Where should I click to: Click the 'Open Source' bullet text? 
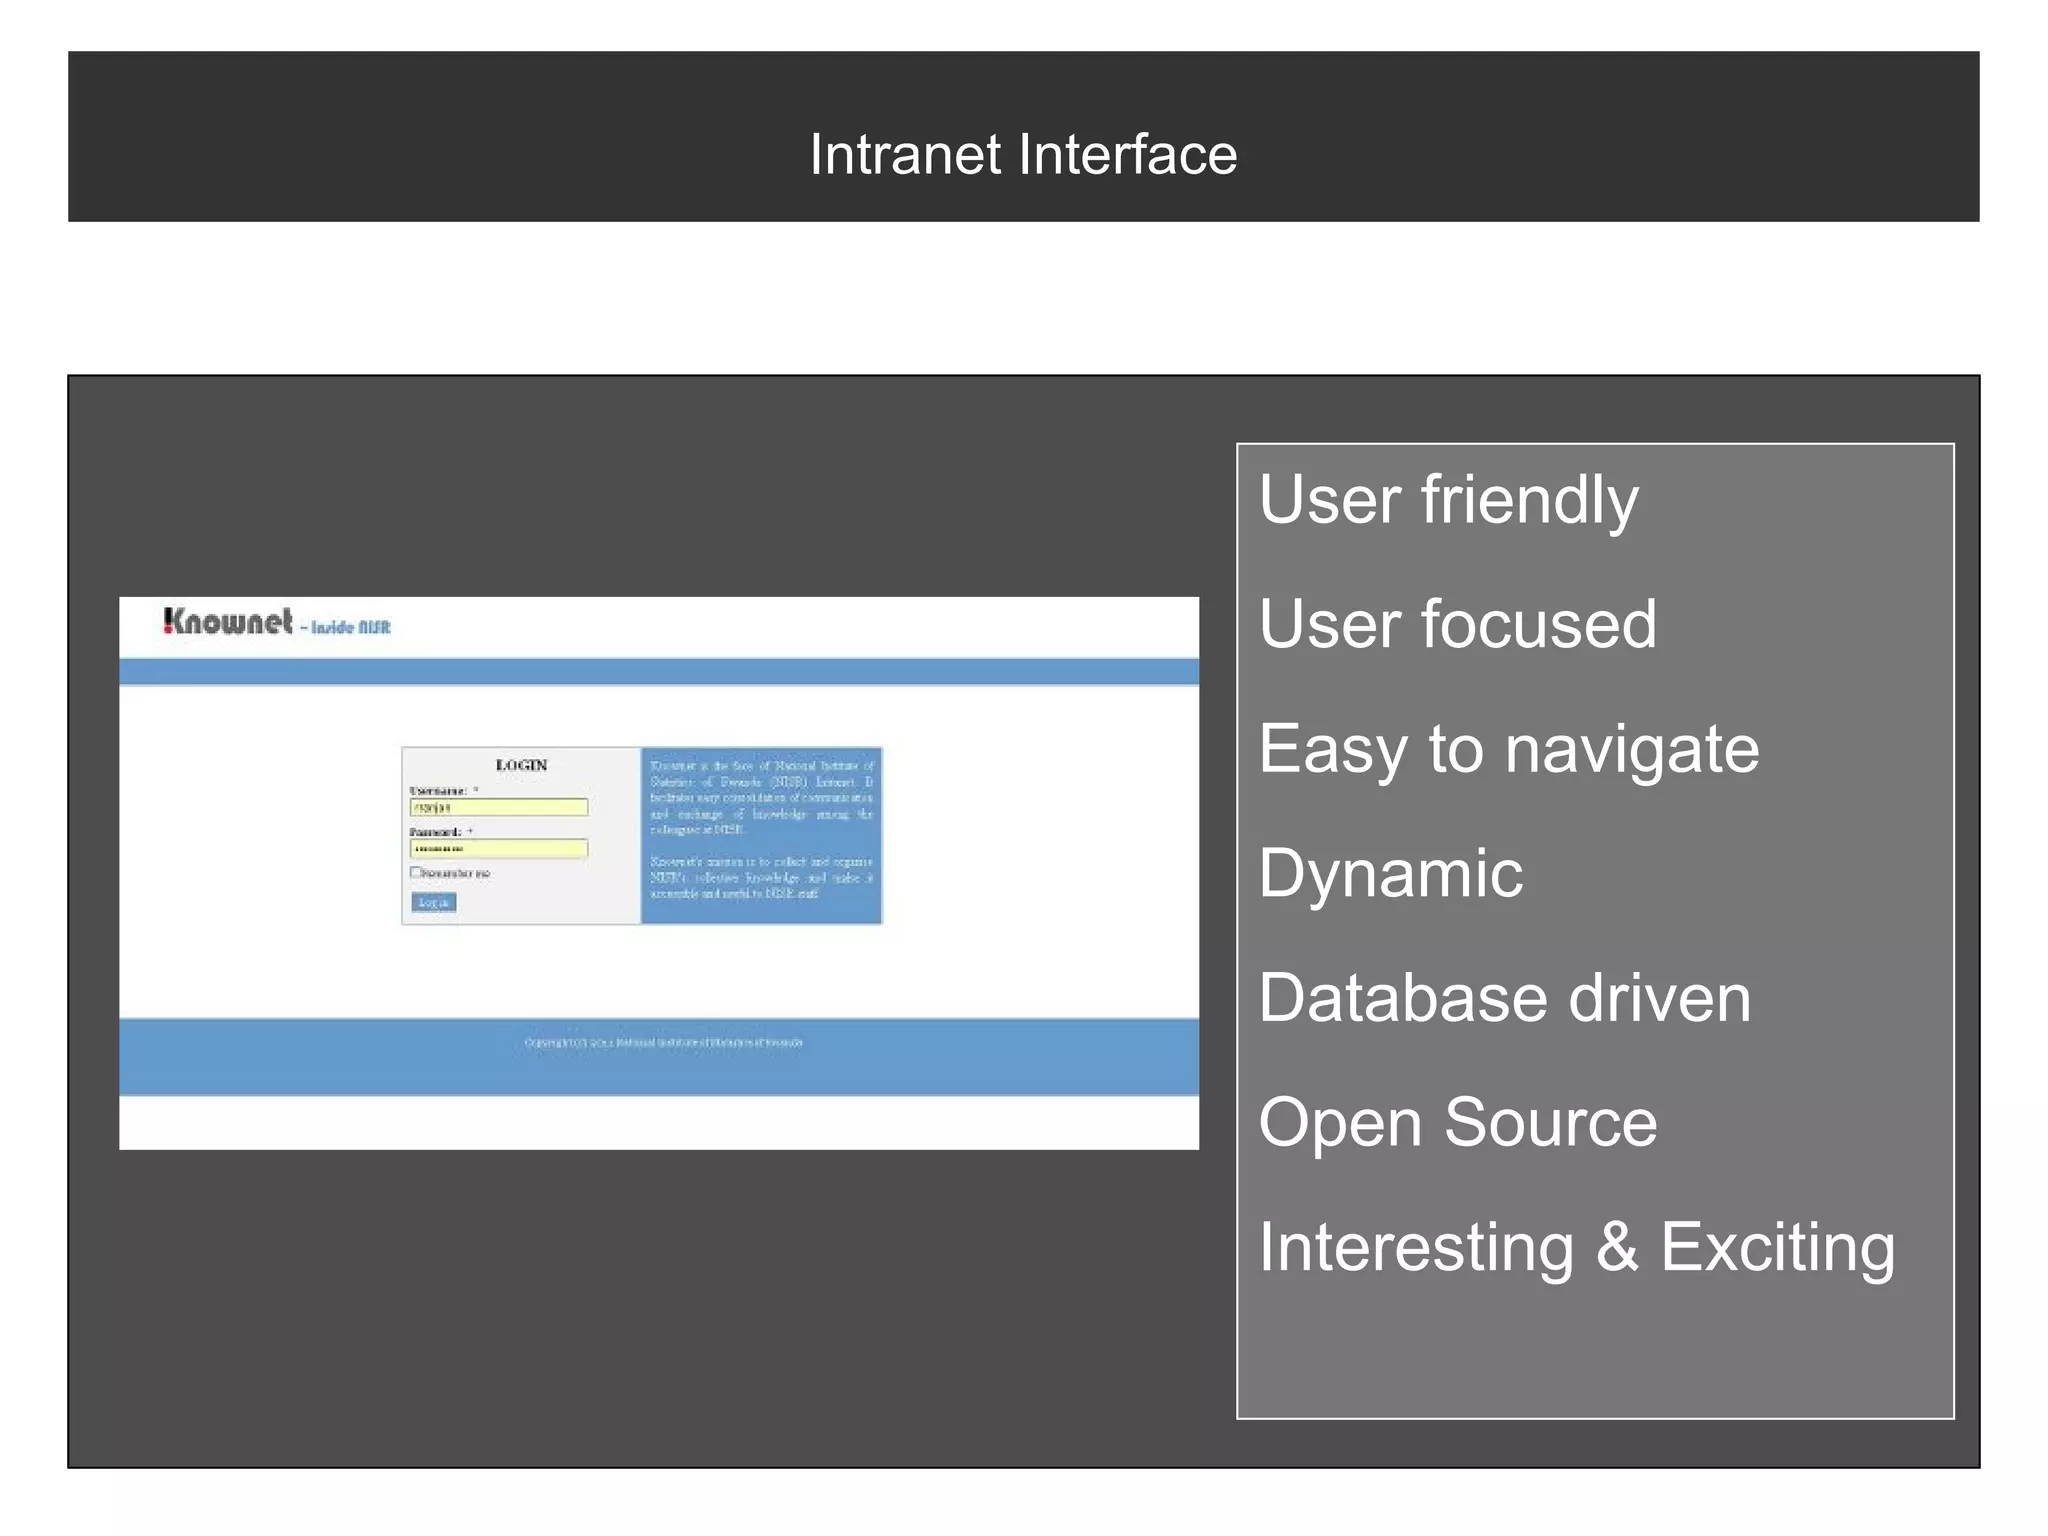1457,1122
